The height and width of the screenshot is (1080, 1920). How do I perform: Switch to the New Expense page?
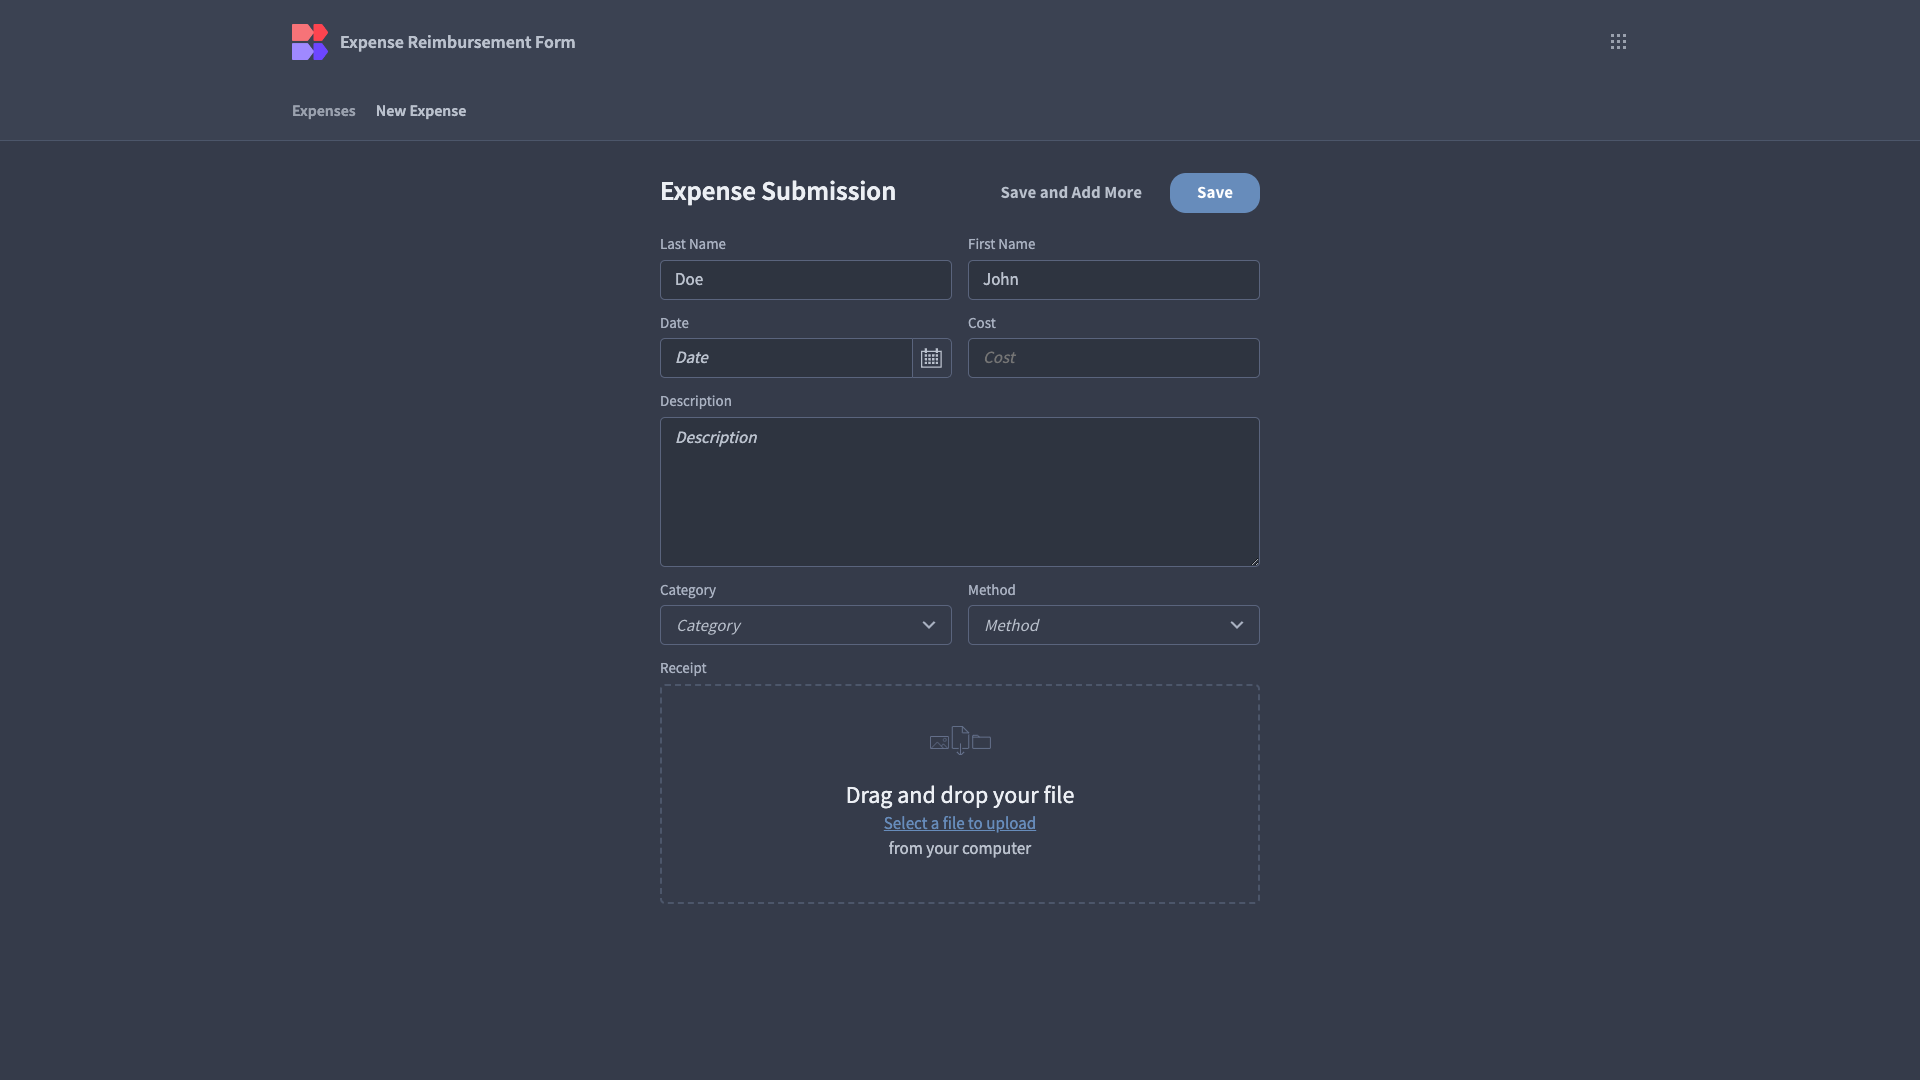[420, 110]
